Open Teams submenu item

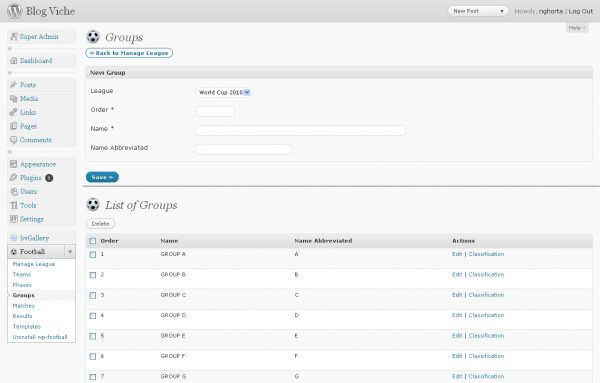(x=21, y=274)
